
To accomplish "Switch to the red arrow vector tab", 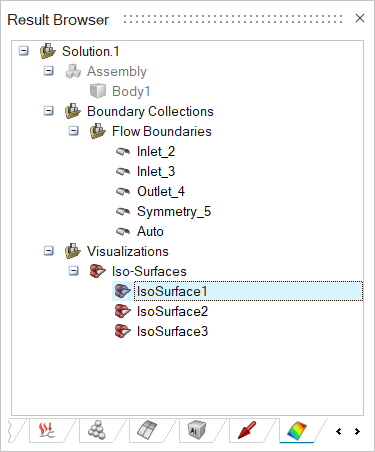I will (x=247, y=430).
